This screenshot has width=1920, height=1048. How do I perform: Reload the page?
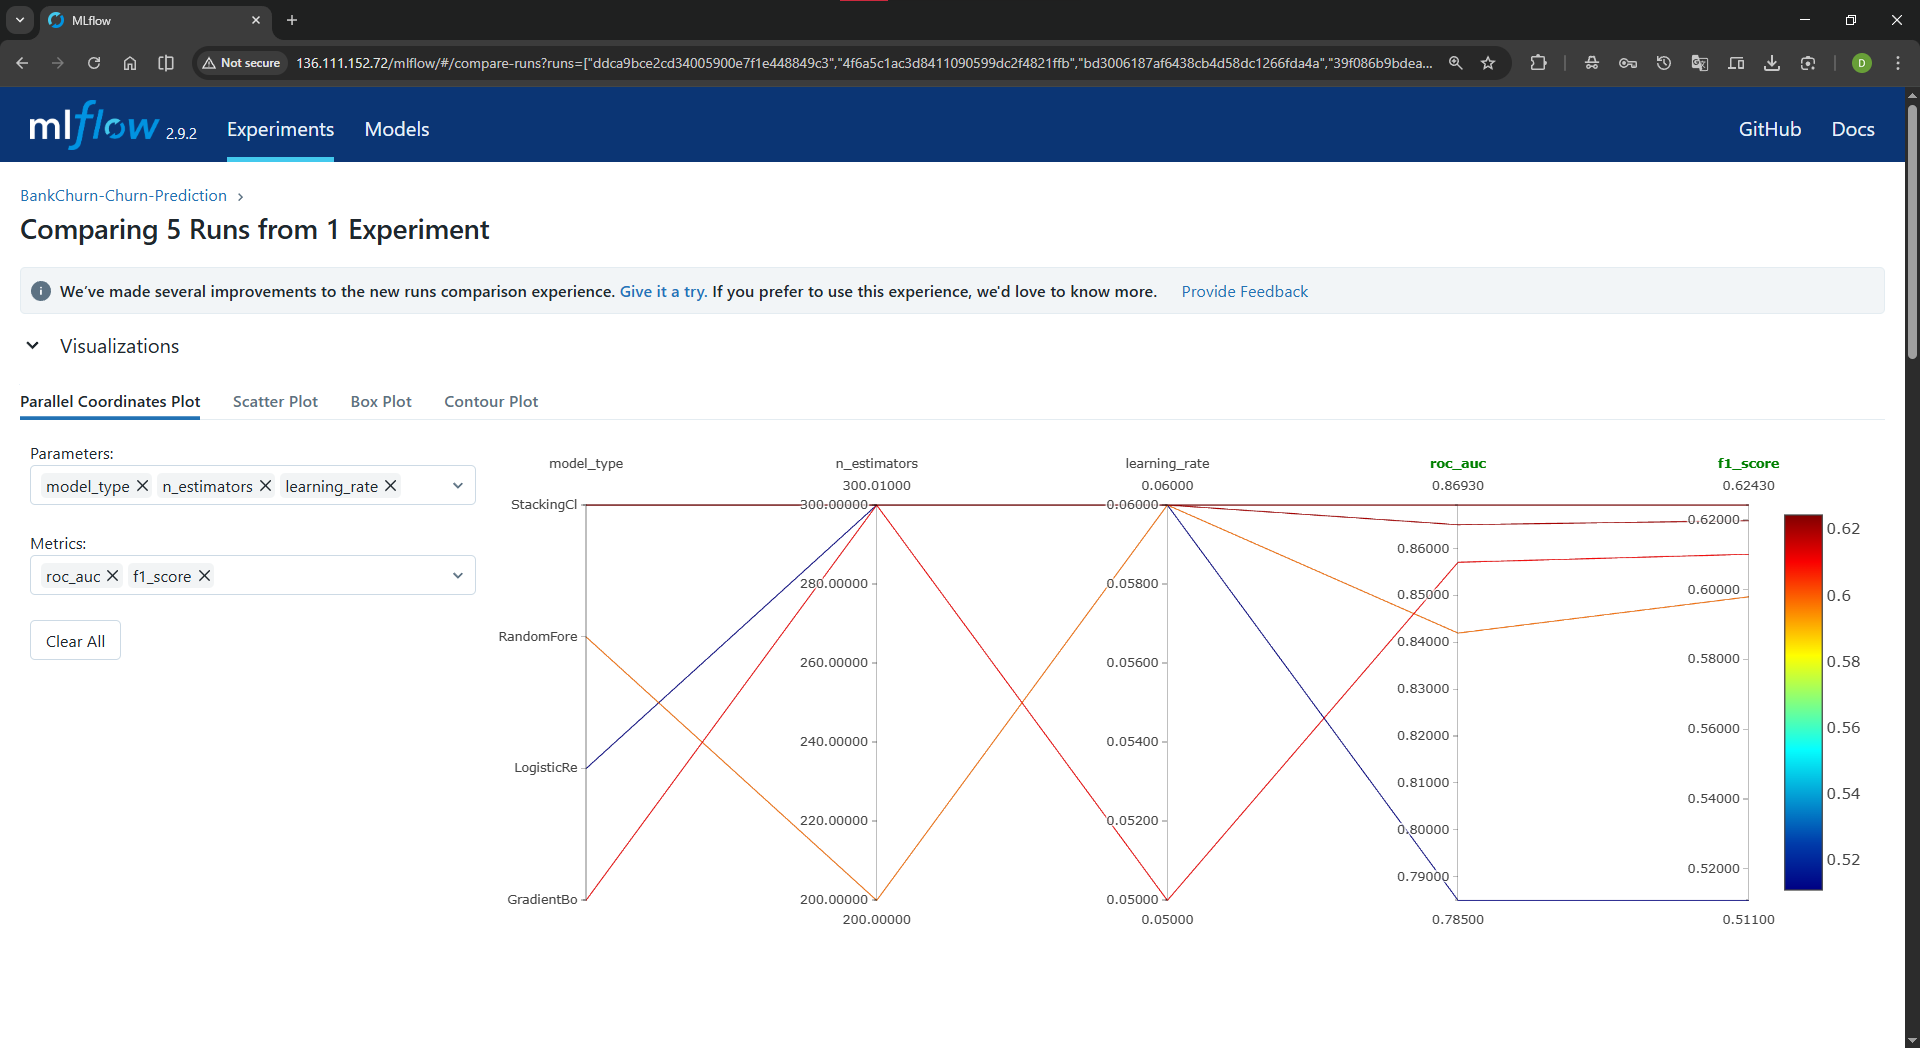pos(94,63)
